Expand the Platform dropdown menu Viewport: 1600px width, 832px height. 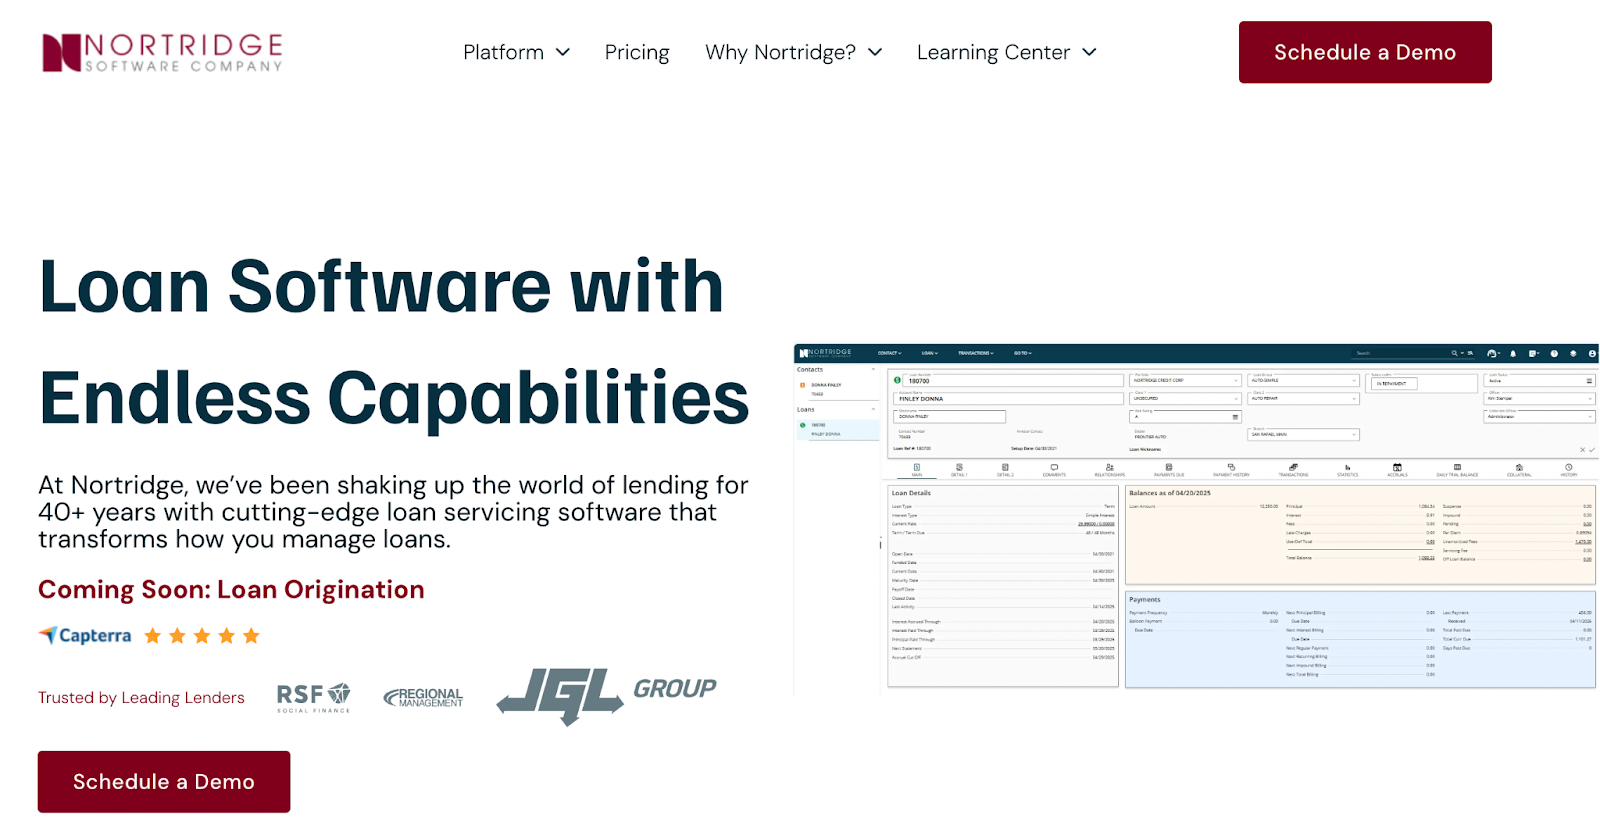click(x=516, y=52)
